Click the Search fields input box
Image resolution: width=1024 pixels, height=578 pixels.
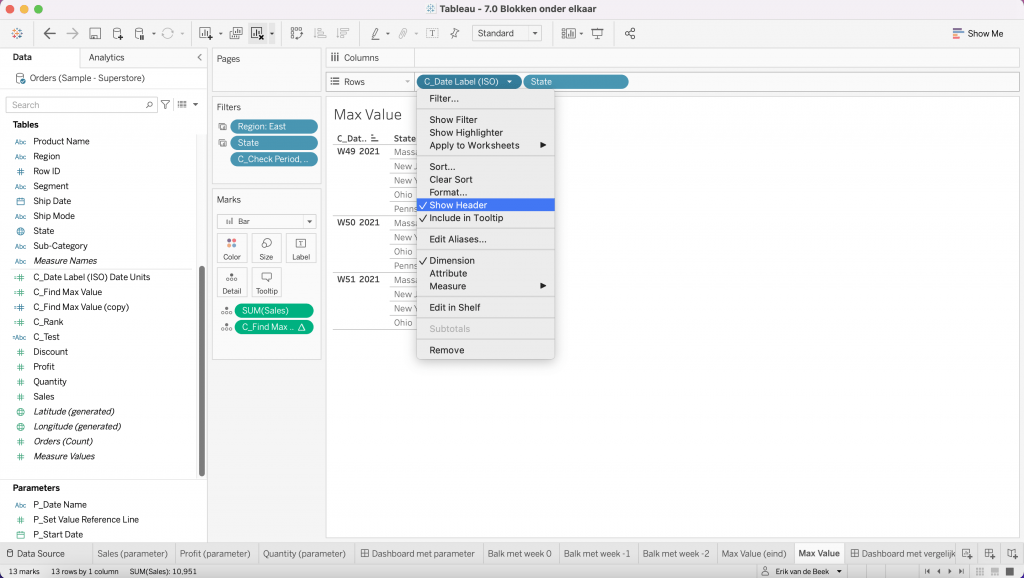[80, 104]
